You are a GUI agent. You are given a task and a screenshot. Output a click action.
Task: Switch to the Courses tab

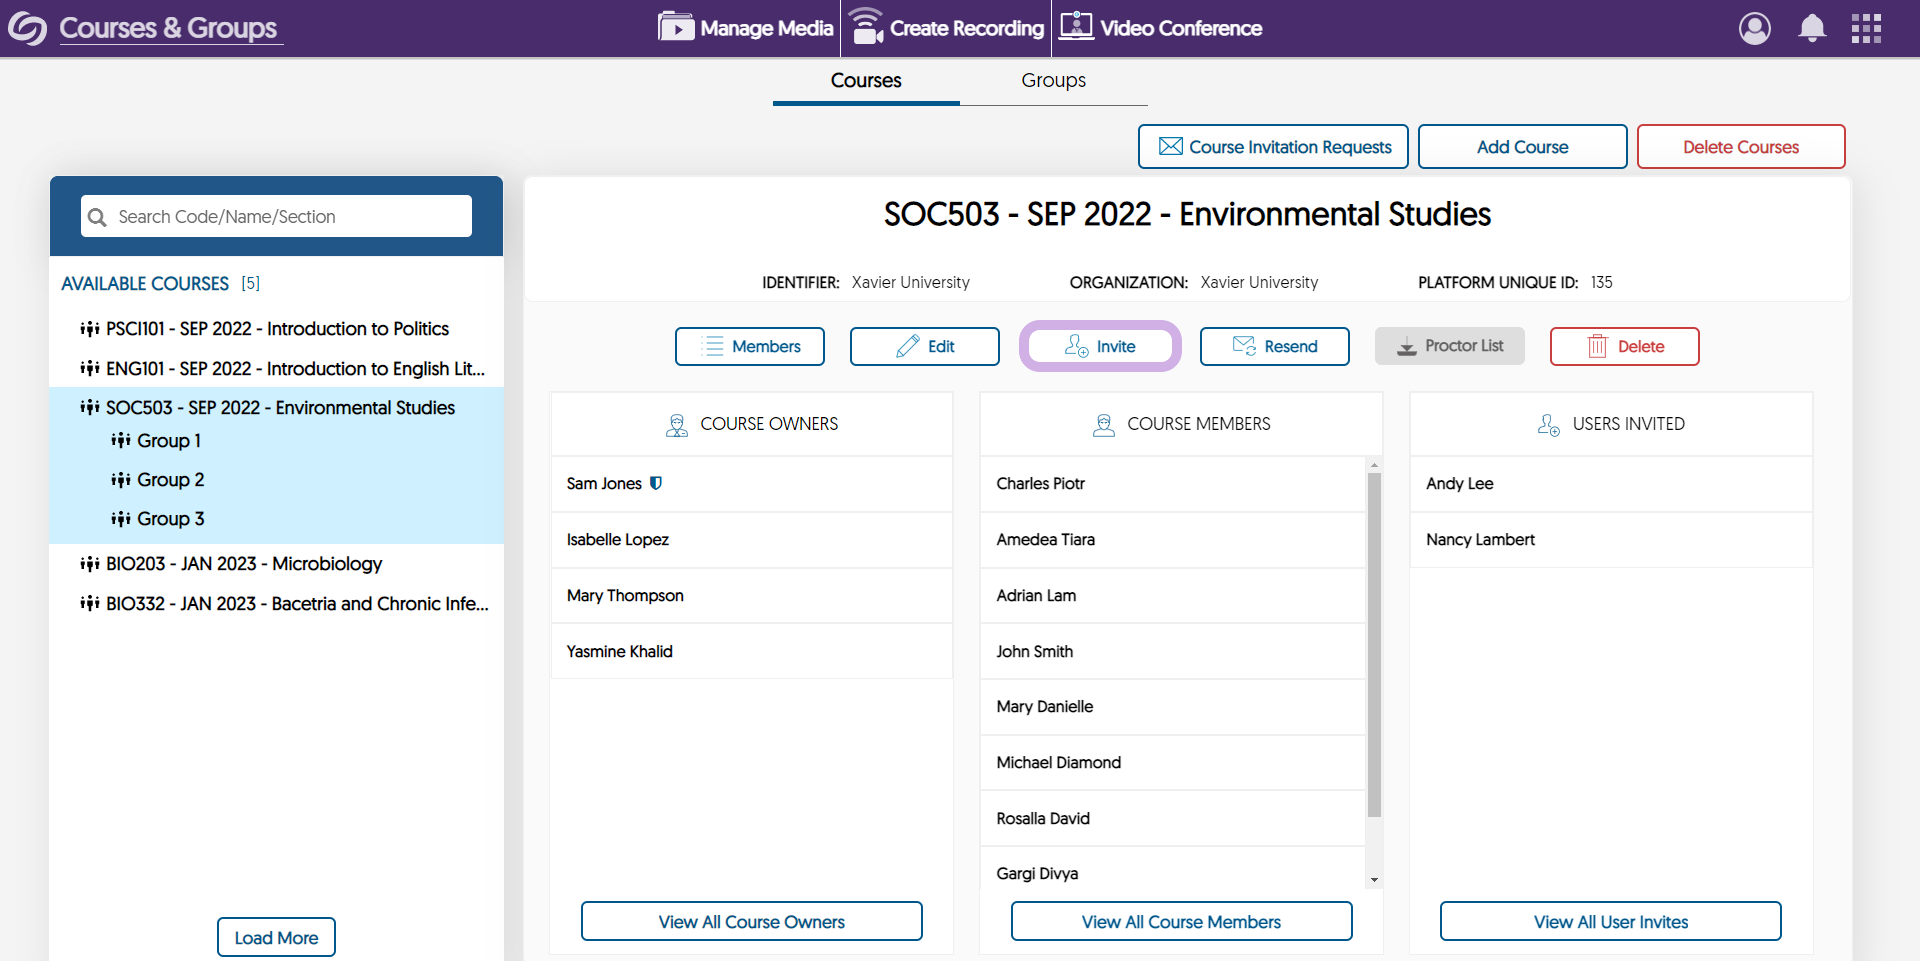pos(866,81)
